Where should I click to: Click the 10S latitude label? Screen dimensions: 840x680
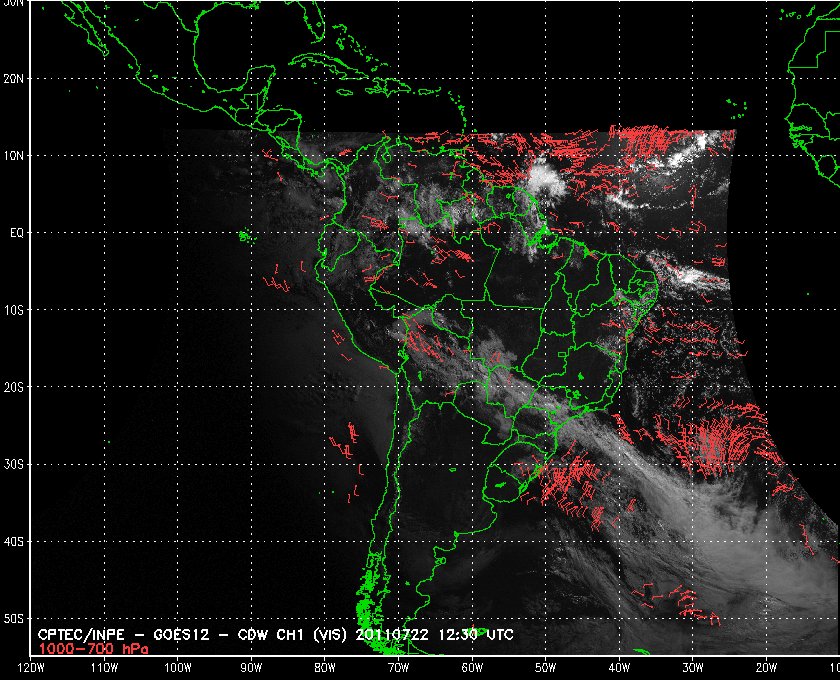pyautogui.click(x=13, y=310)
